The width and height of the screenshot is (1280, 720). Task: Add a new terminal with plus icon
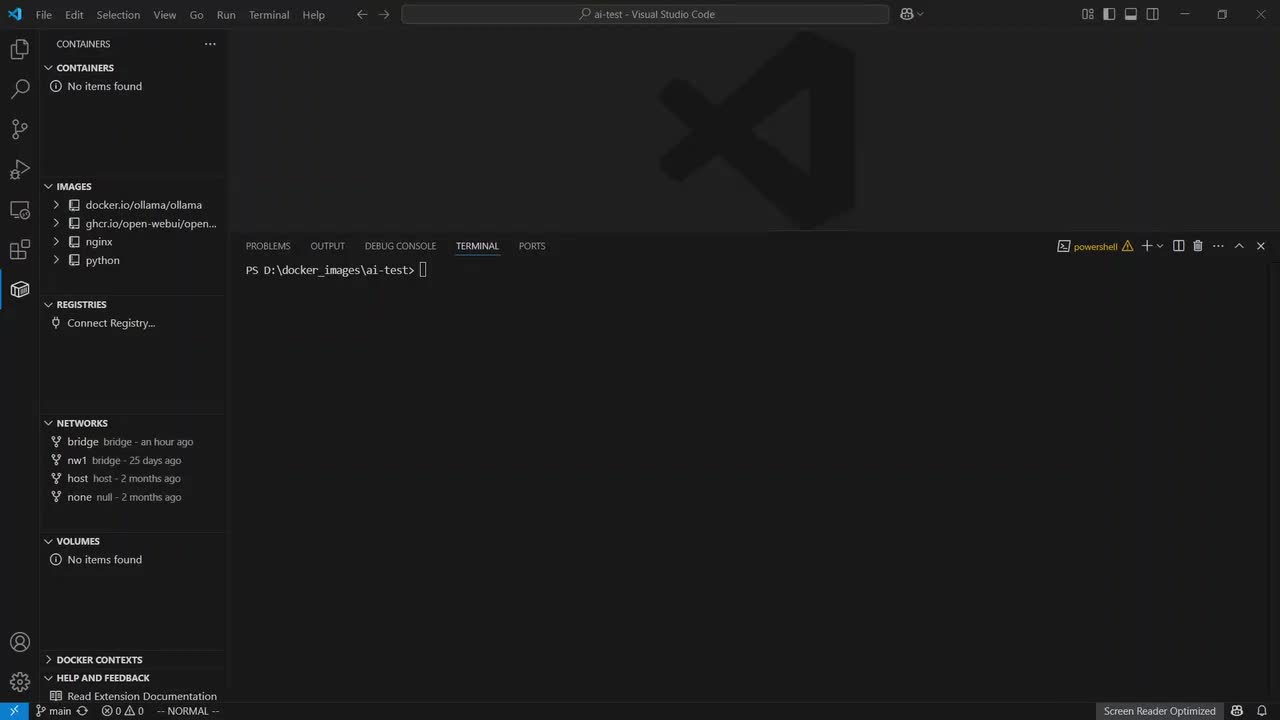1147,246
